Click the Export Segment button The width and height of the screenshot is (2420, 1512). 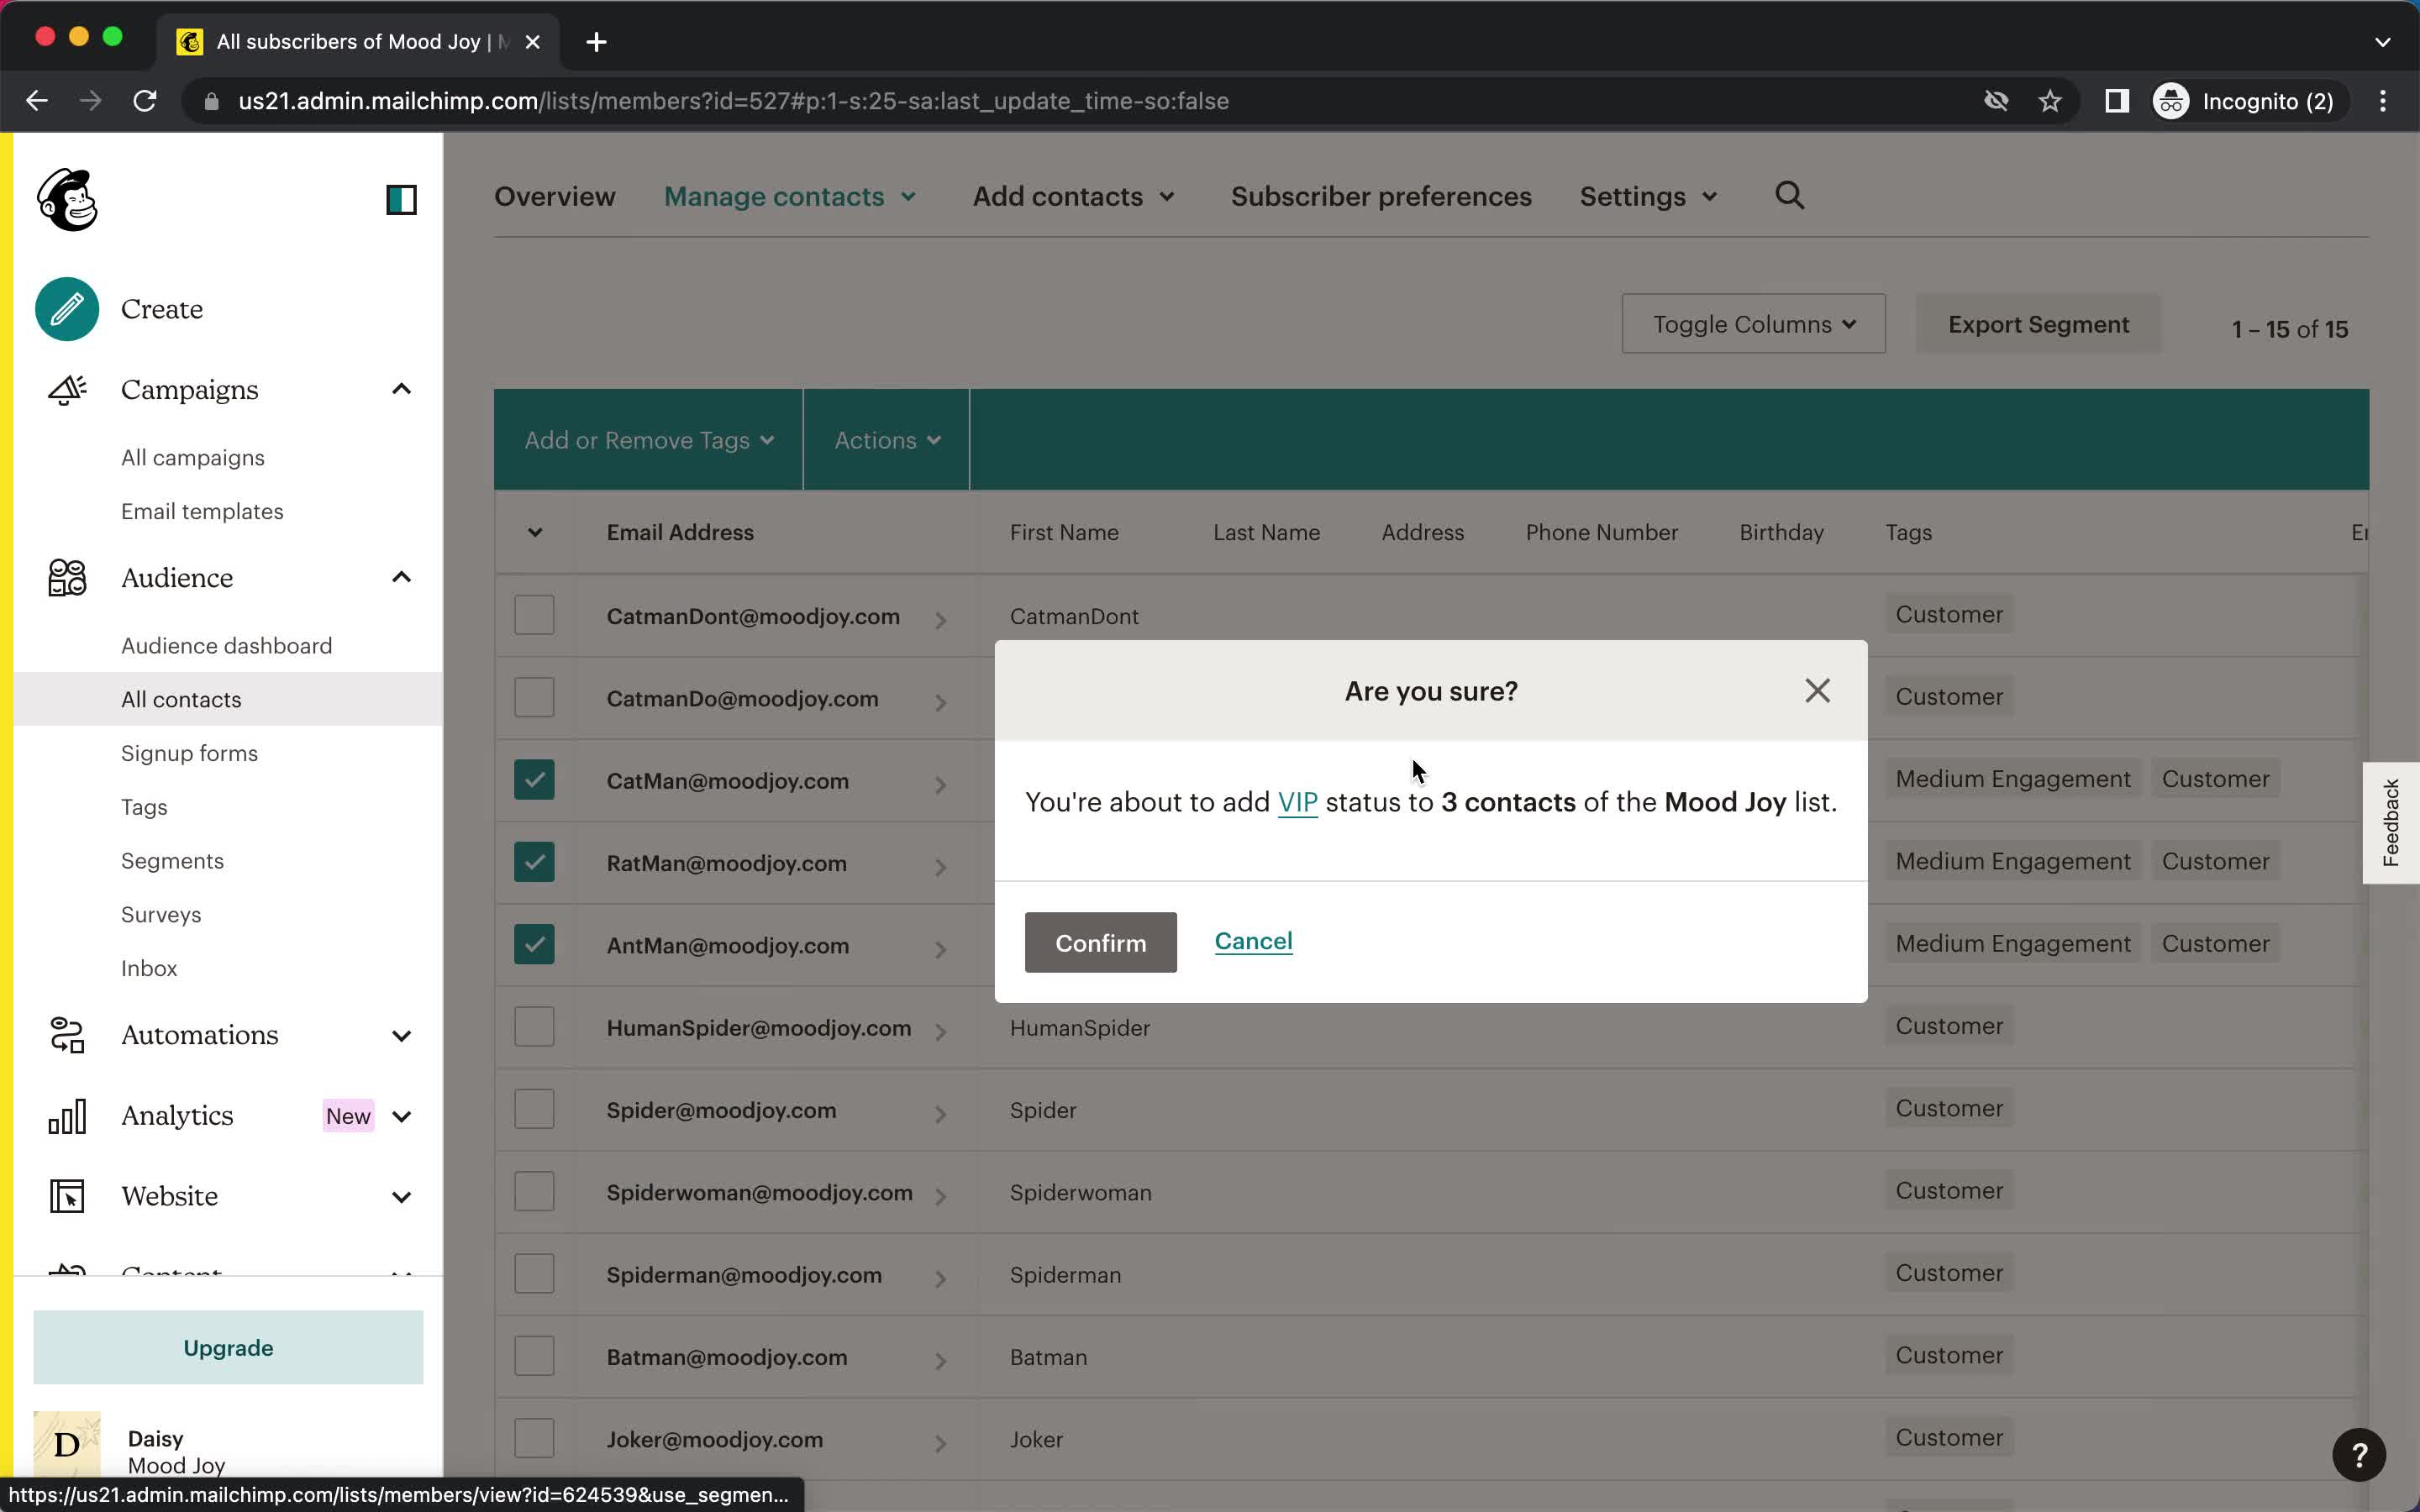2039,324
